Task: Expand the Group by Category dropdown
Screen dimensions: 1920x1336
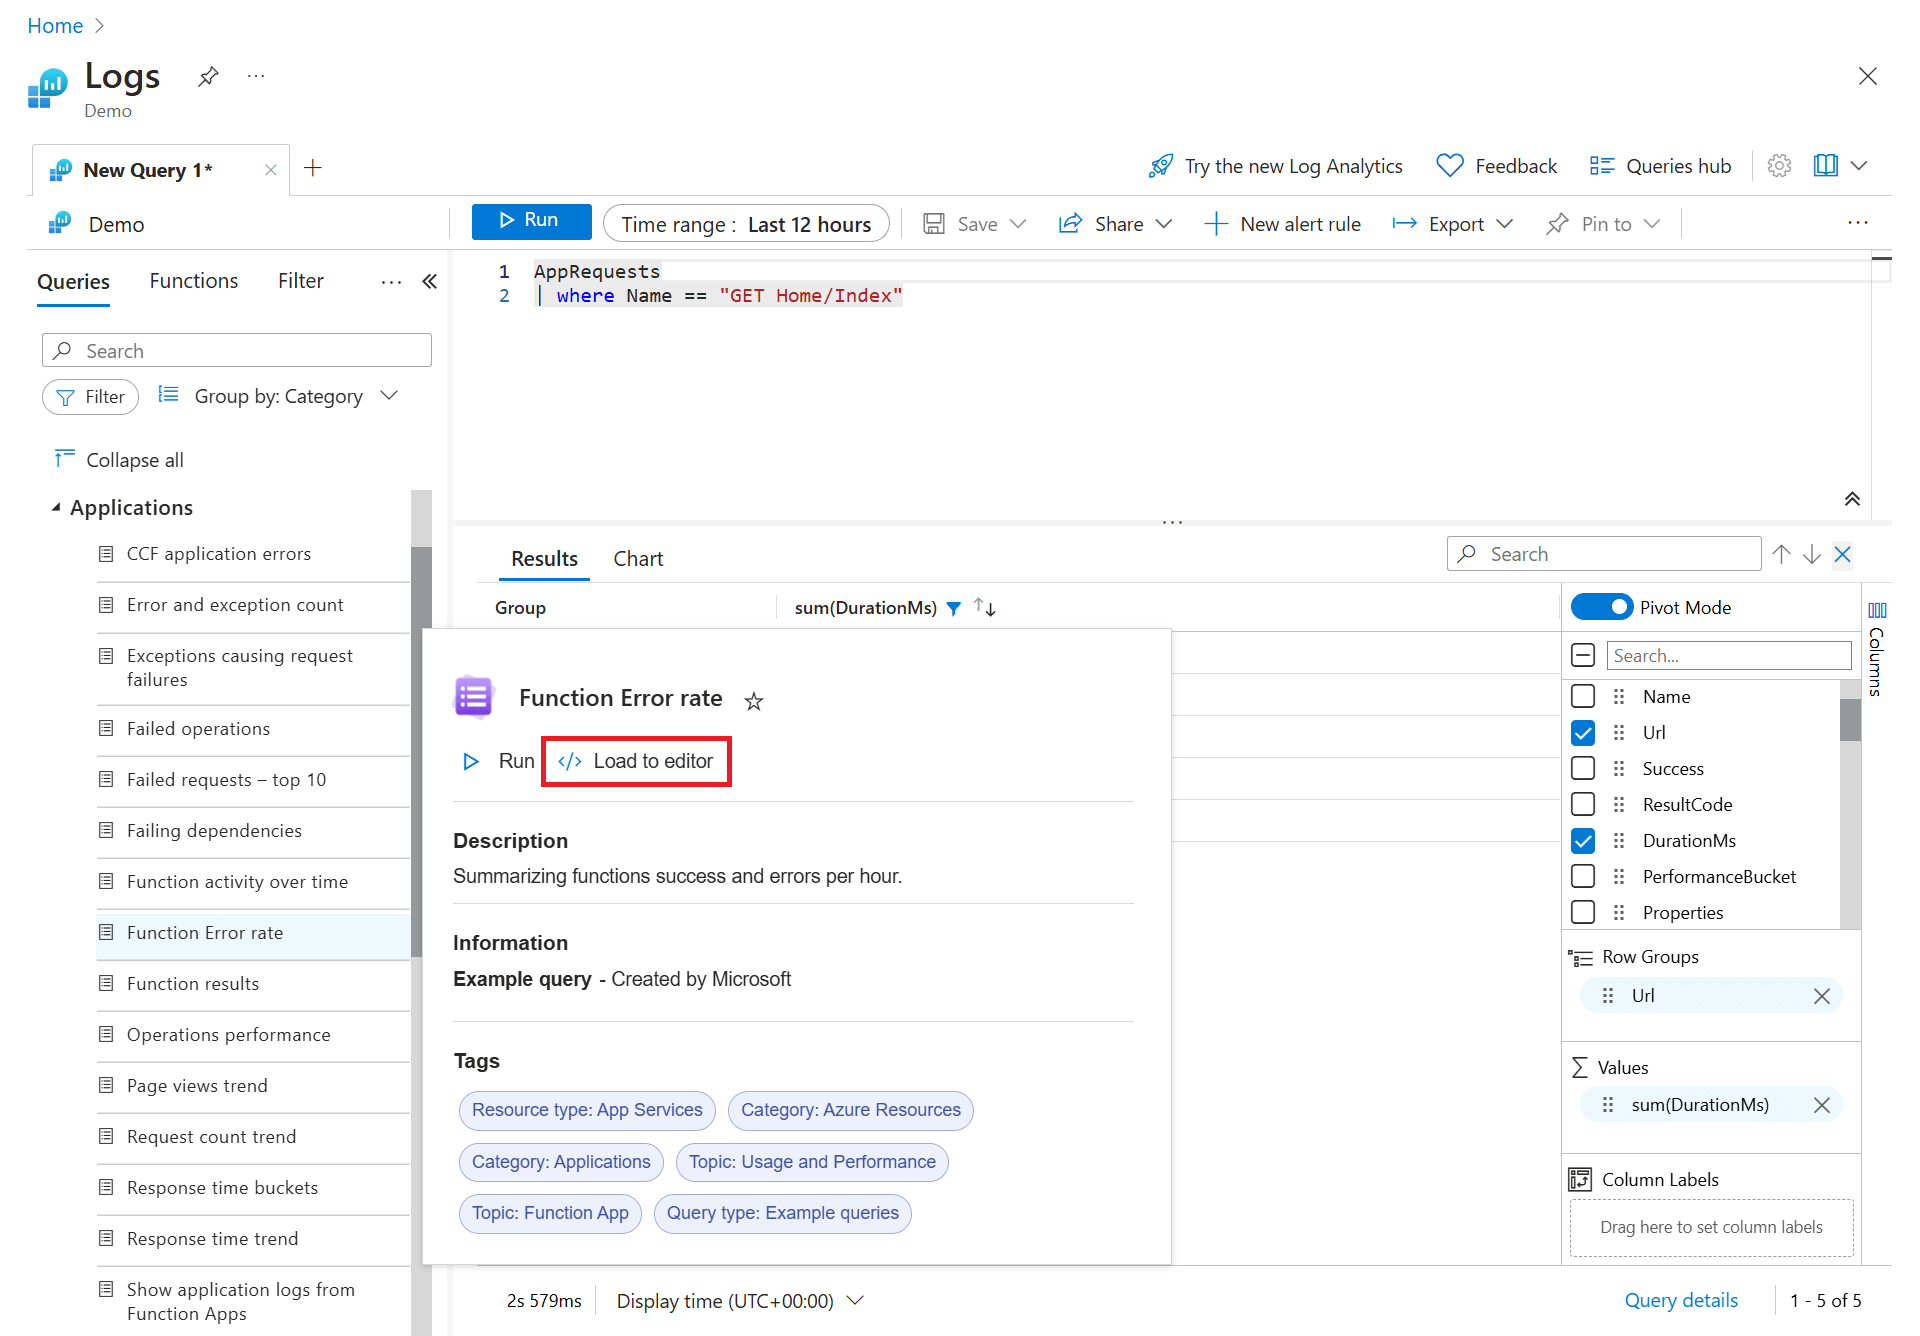Action: pyautogui.click(x=279, y=397)
